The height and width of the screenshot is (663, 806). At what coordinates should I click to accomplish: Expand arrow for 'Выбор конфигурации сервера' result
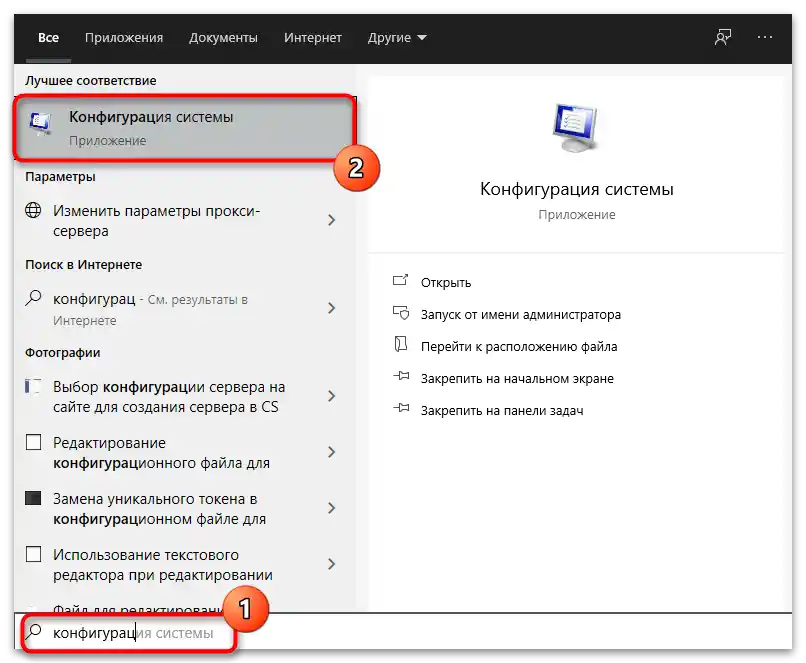(332, 396)
